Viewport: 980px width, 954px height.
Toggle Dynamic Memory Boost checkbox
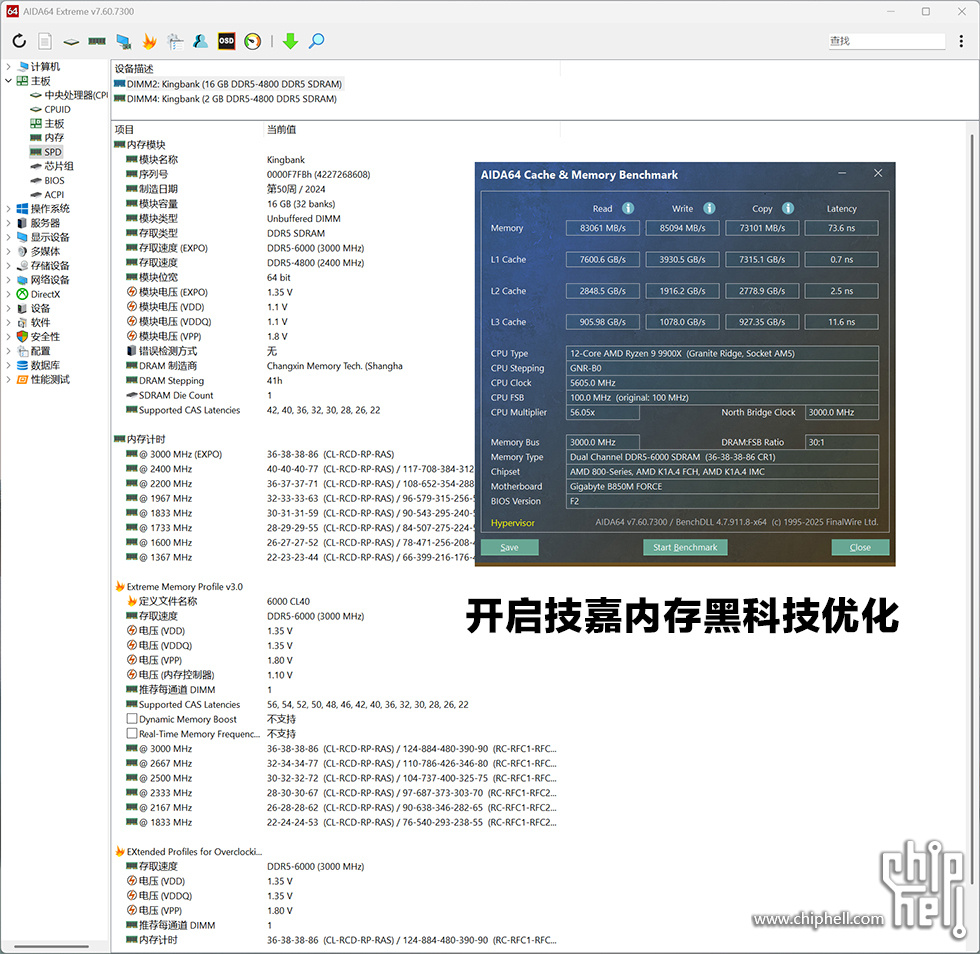[x=132, y=719]
